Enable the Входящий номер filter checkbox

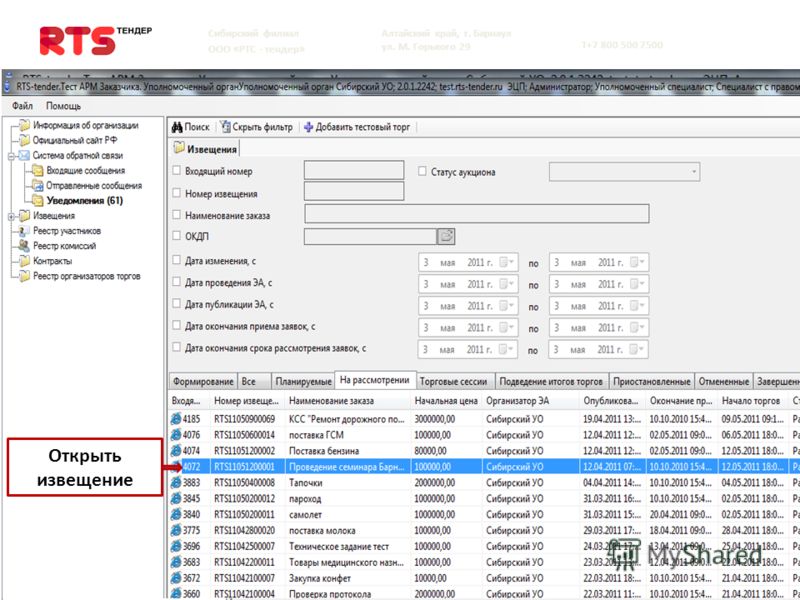click(177, 170)
